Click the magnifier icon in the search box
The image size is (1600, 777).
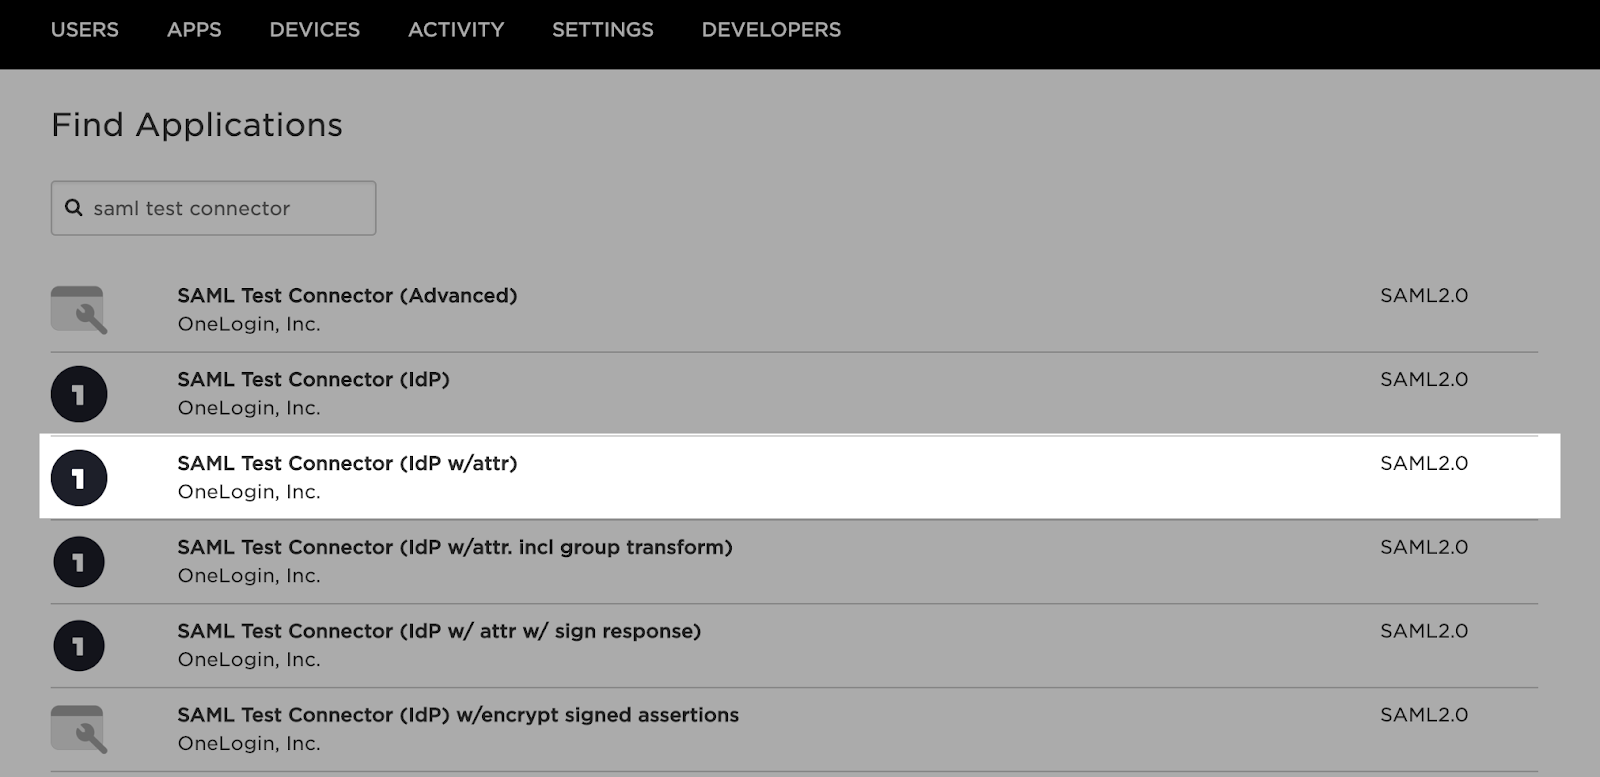click(x=74, y=208)
